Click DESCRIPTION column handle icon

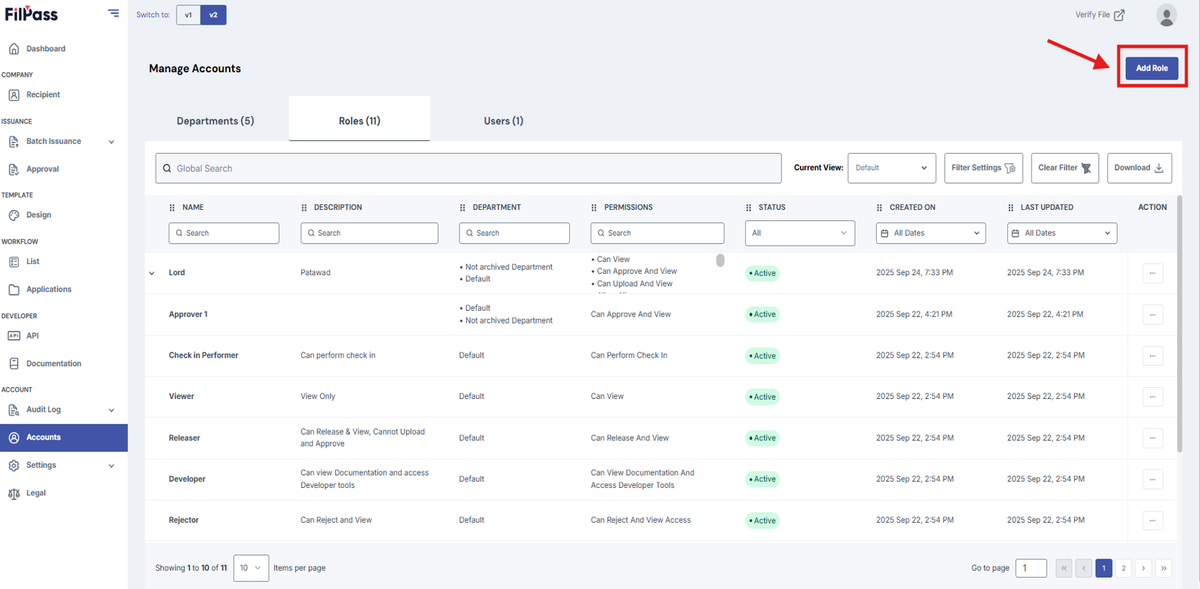click(x=304, y=208)
